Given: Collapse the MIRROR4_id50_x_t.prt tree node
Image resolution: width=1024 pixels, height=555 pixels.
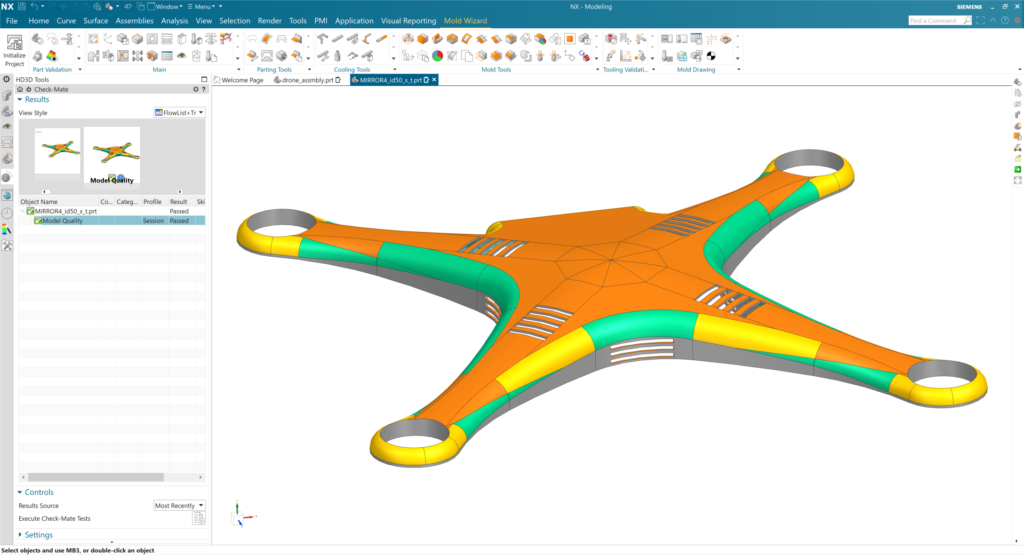Looking at the screenshot, I should 23,212.
